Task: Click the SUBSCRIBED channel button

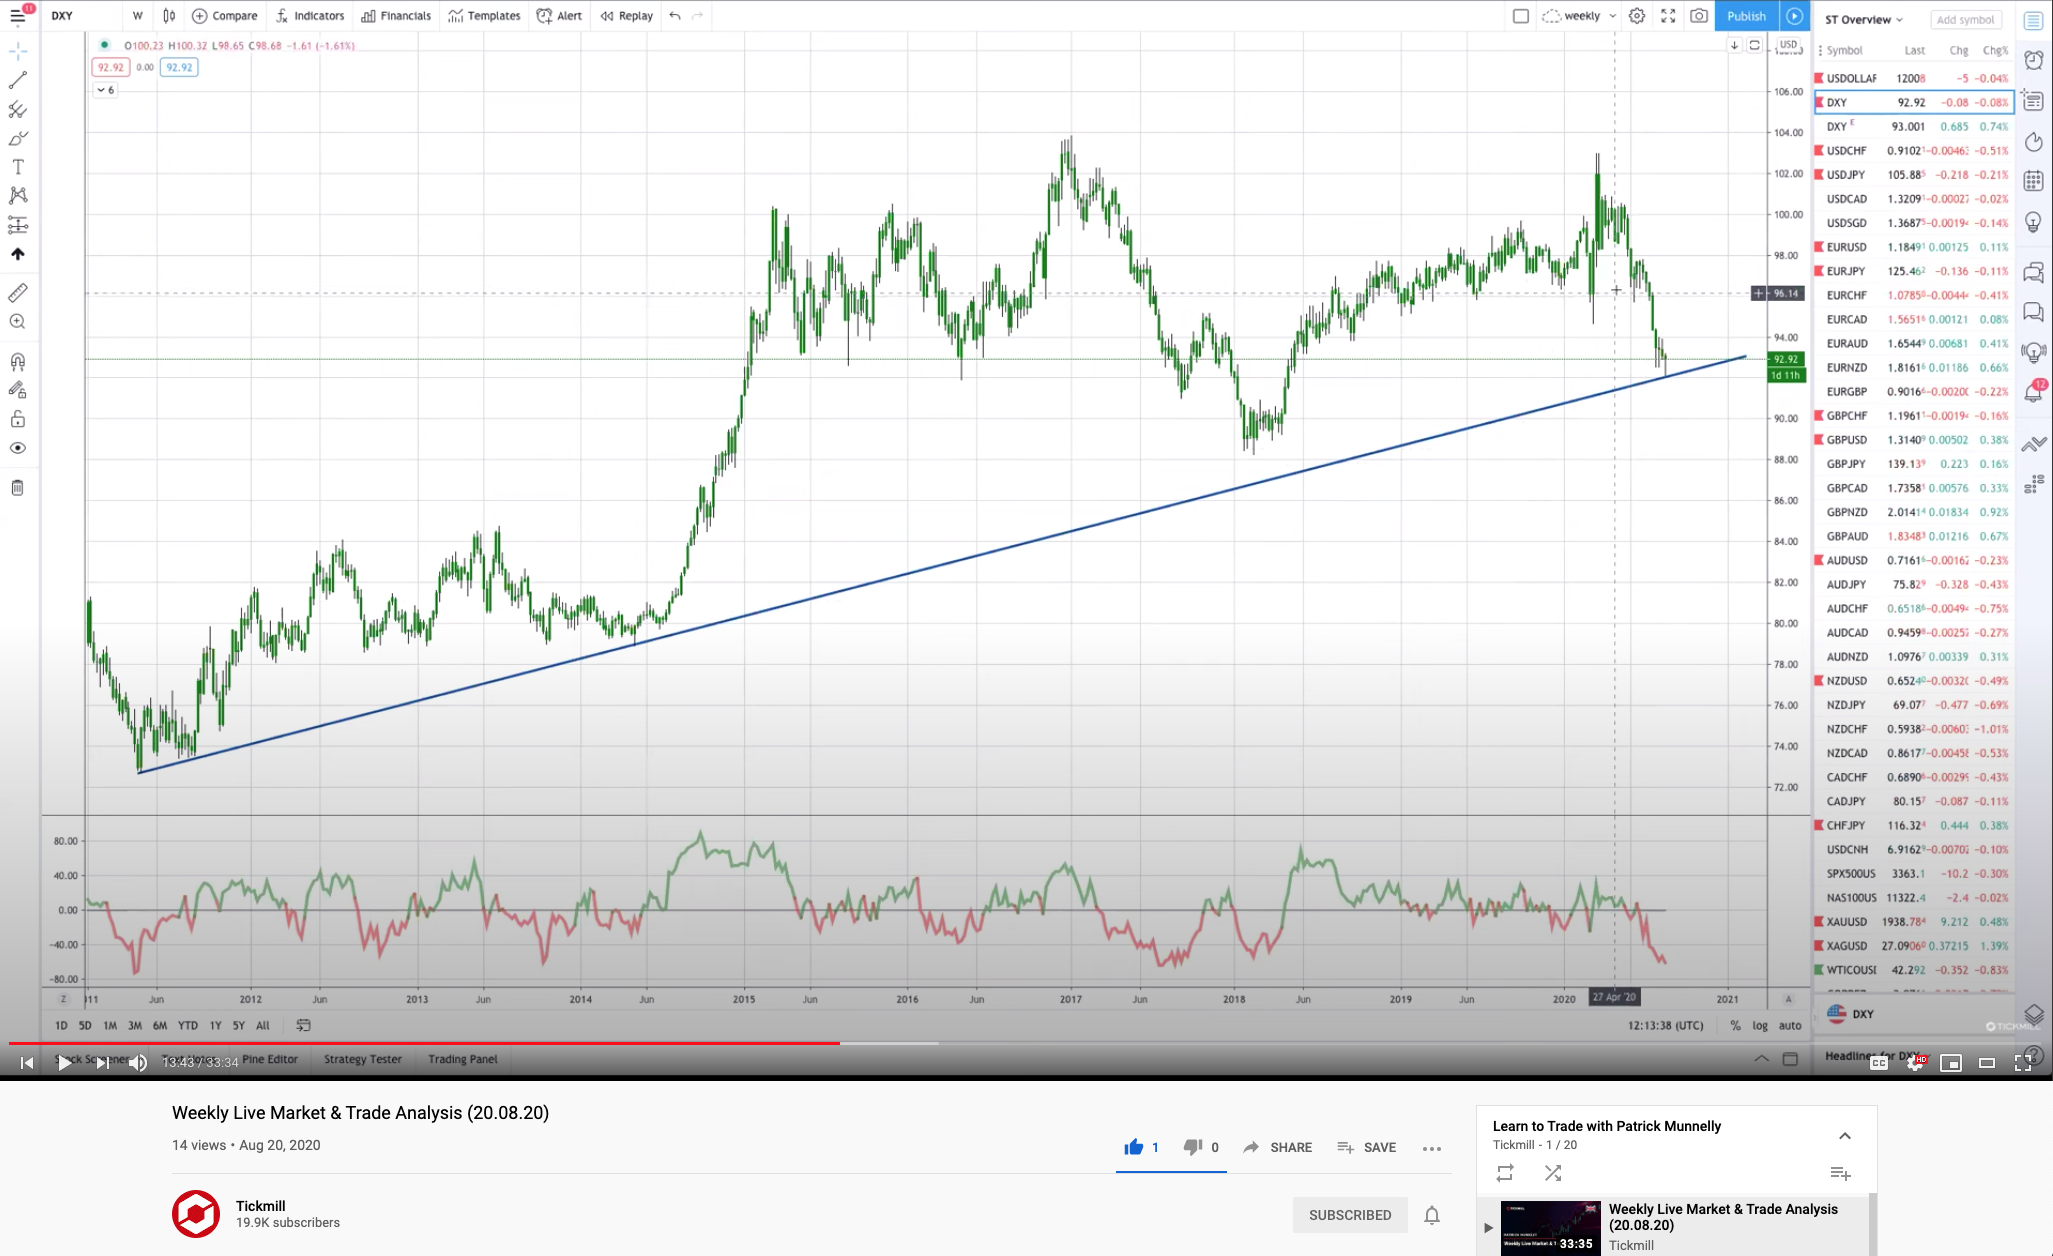Action: [x=1350, y=1215]
